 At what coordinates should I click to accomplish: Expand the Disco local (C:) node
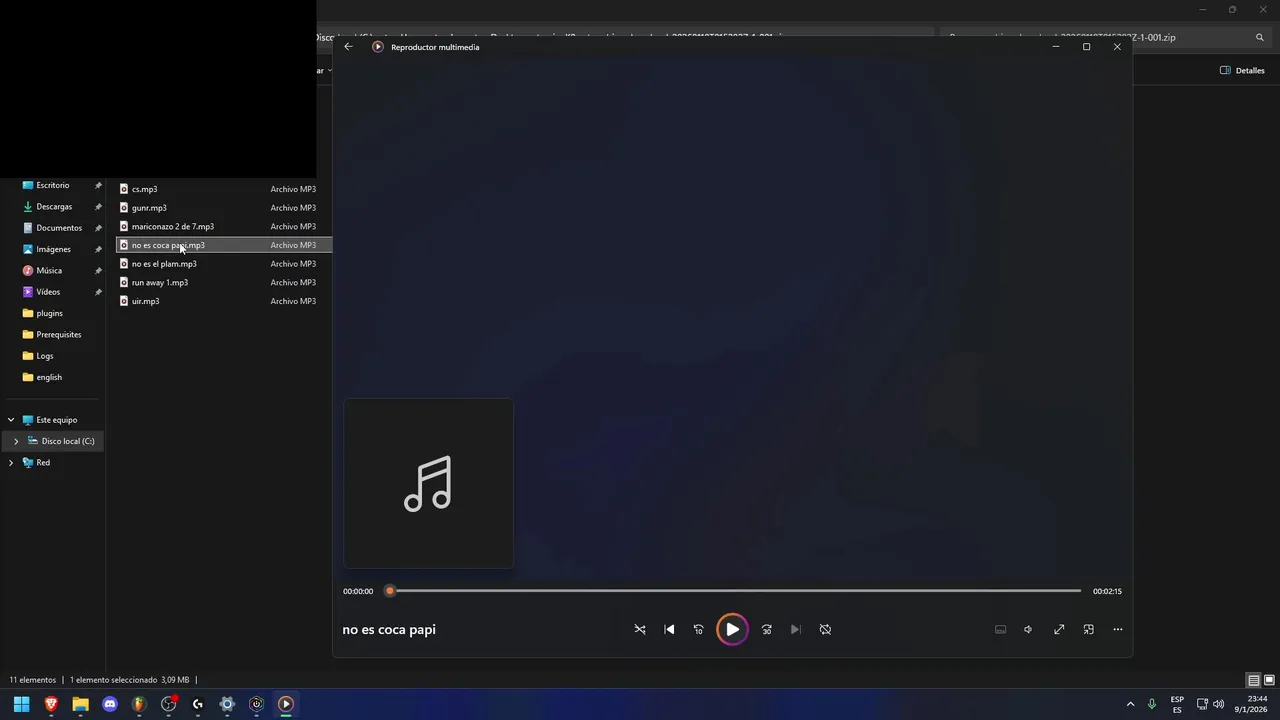[16, 441]
